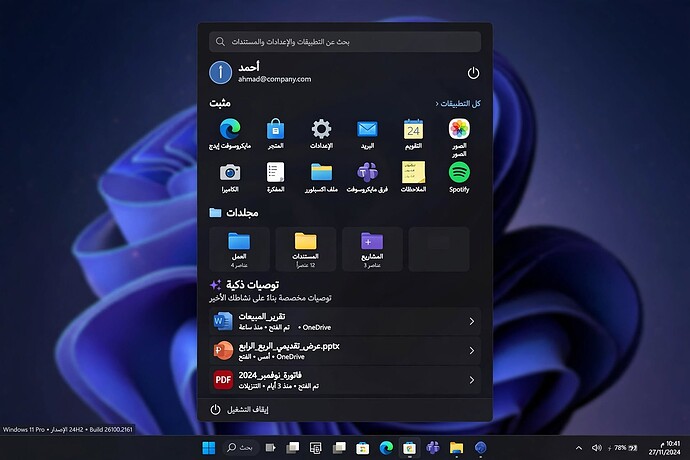
Task: Click the مجلدات heading text
Action: pos(242,213)
